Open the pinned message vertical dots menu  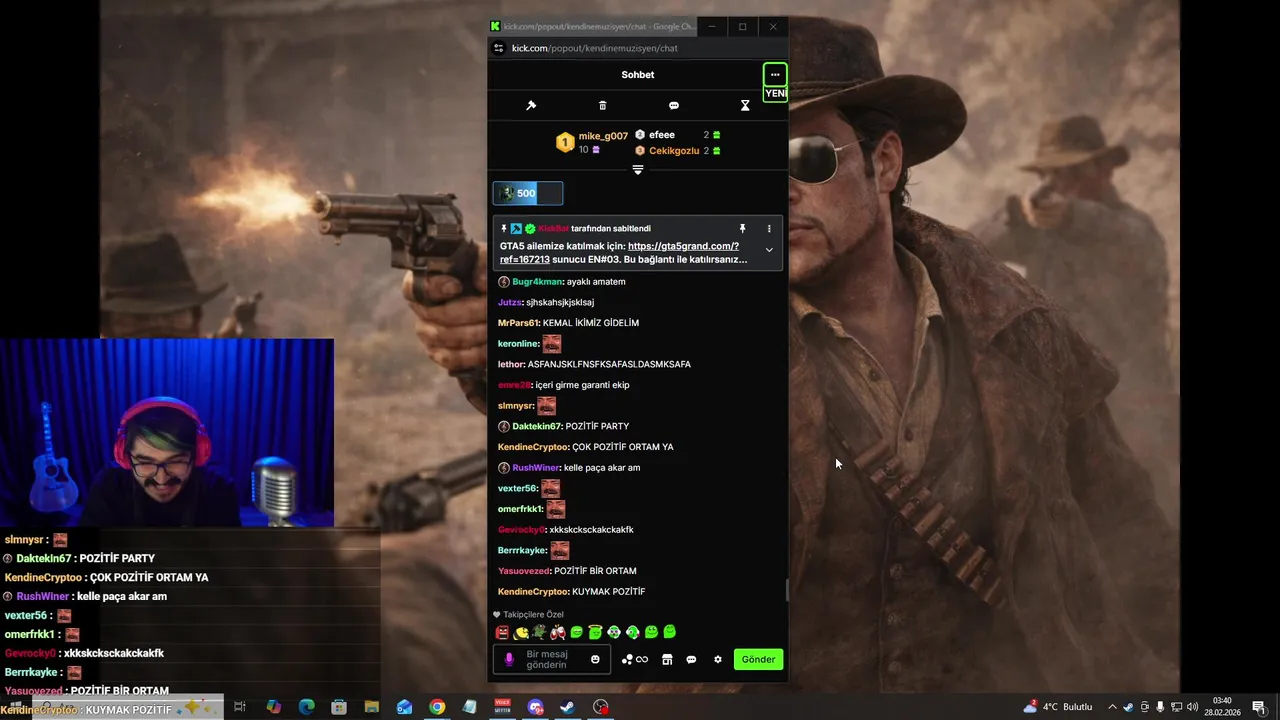769,229
